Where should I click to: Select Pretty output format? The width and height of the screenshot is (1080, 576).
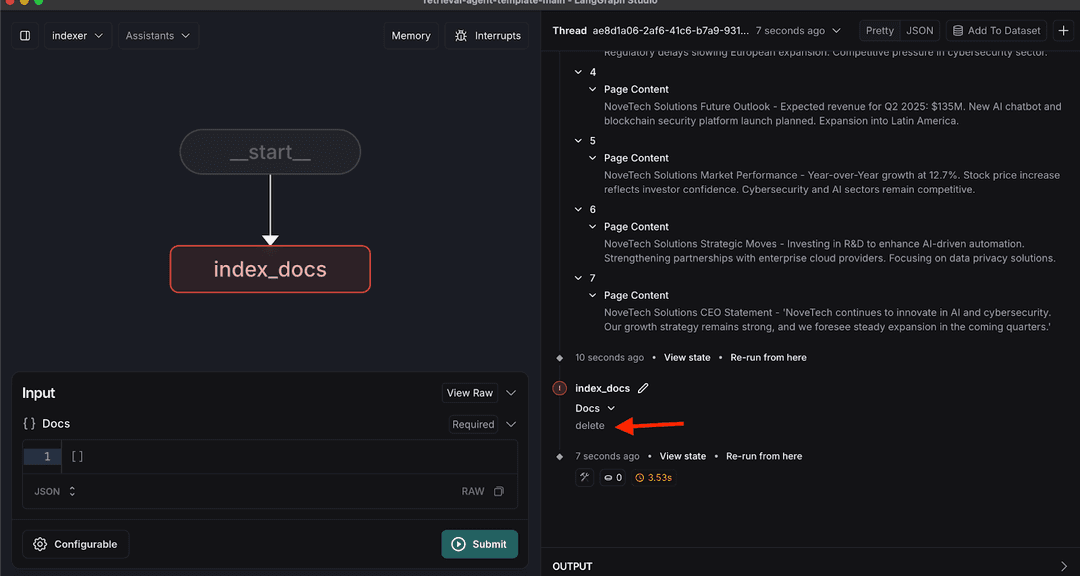pos(879,30)
